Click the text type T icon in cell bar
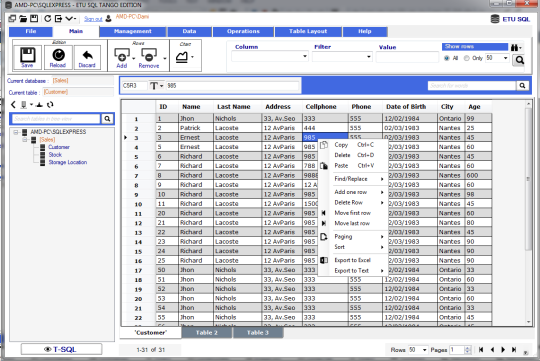The width and height of the screenshot is (540, 361). coord(154,86)
